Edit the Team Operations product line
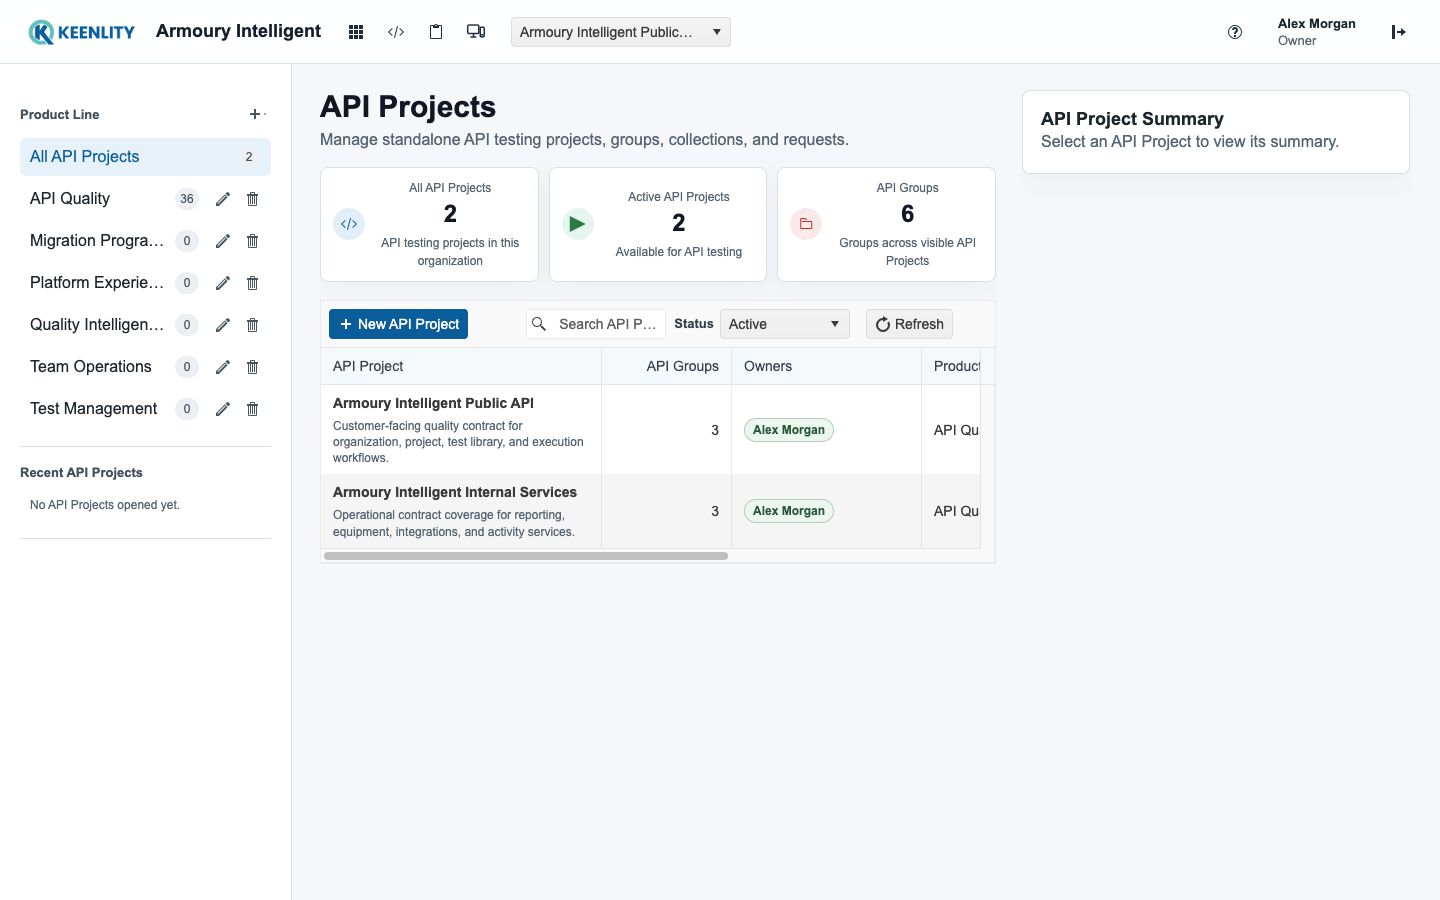The image size is (1440, 900). click(223, 367)
